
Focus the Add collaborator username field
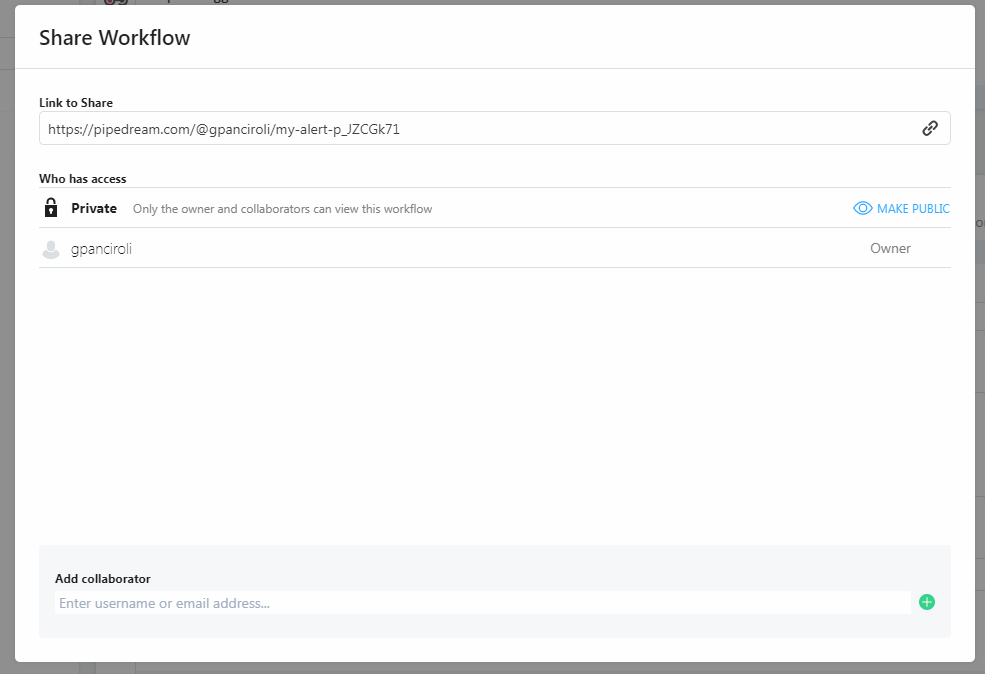pos(480,603)
